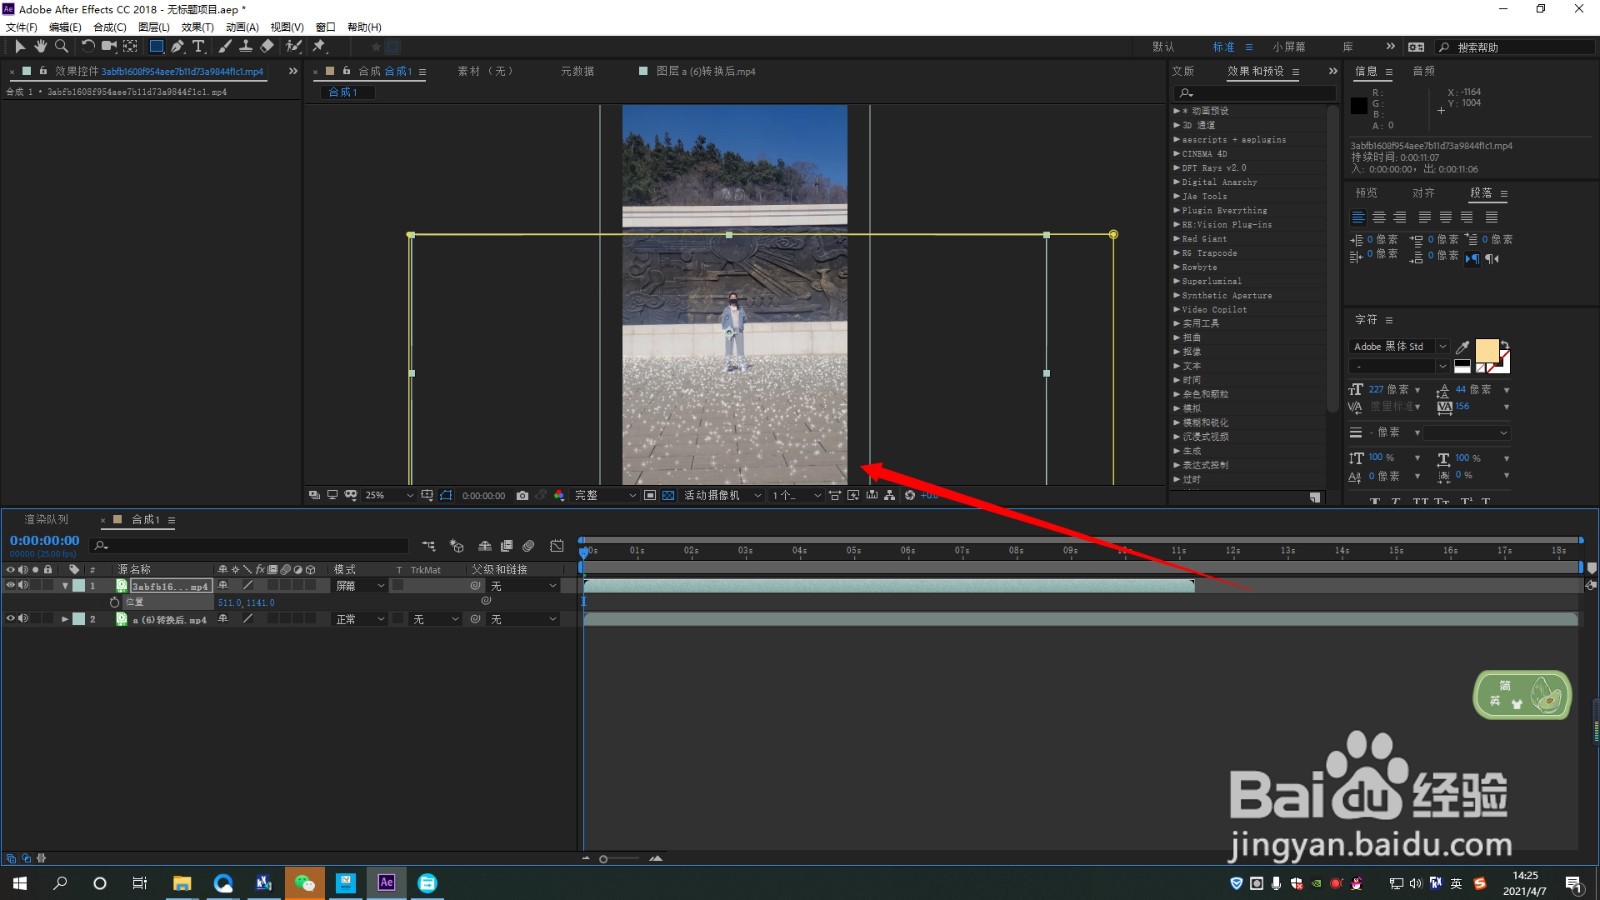Select the Pen tool
The height and width of the screenshot is (900, 1600).
(x=177, y=46)
